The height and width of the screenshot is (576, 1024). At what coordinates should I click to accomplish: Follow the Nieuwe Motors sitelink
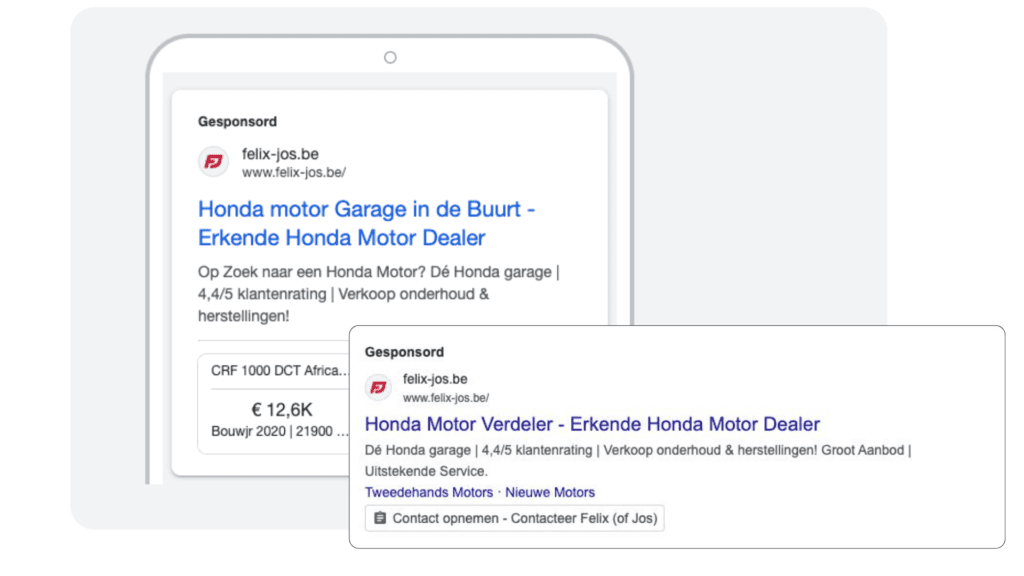click(x=550, y=492)
